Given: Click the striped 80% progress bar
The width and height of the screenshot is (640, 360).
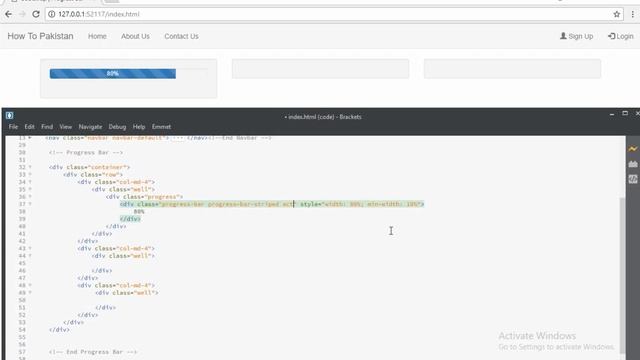Looking at the screenshot, I should tap(113, 73).
